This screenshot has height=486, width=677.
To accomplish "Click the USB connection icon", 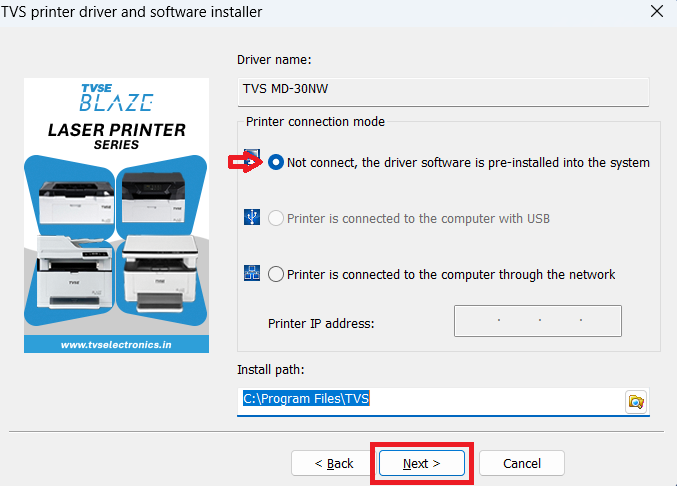I will (x=252, y=217).
